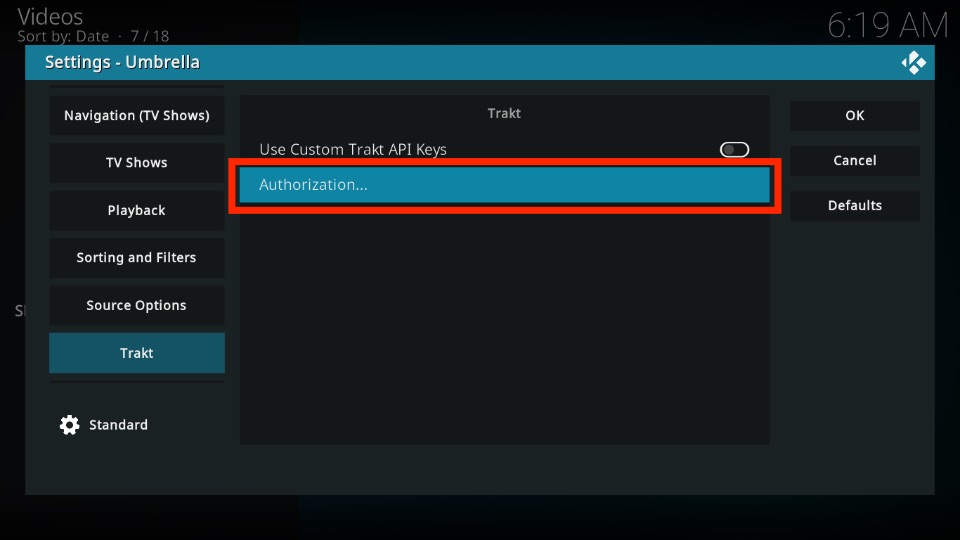Open the Playback settings category

pos(137,210)
